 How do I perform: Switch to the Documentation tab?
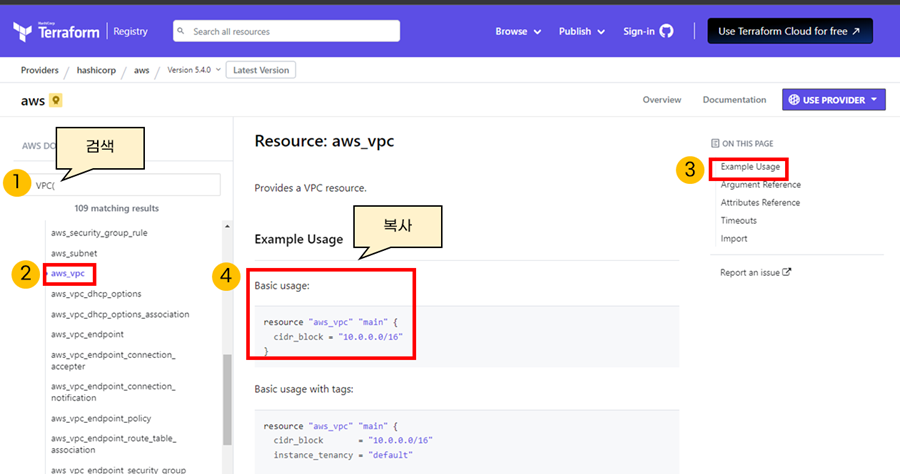(734, 100)
